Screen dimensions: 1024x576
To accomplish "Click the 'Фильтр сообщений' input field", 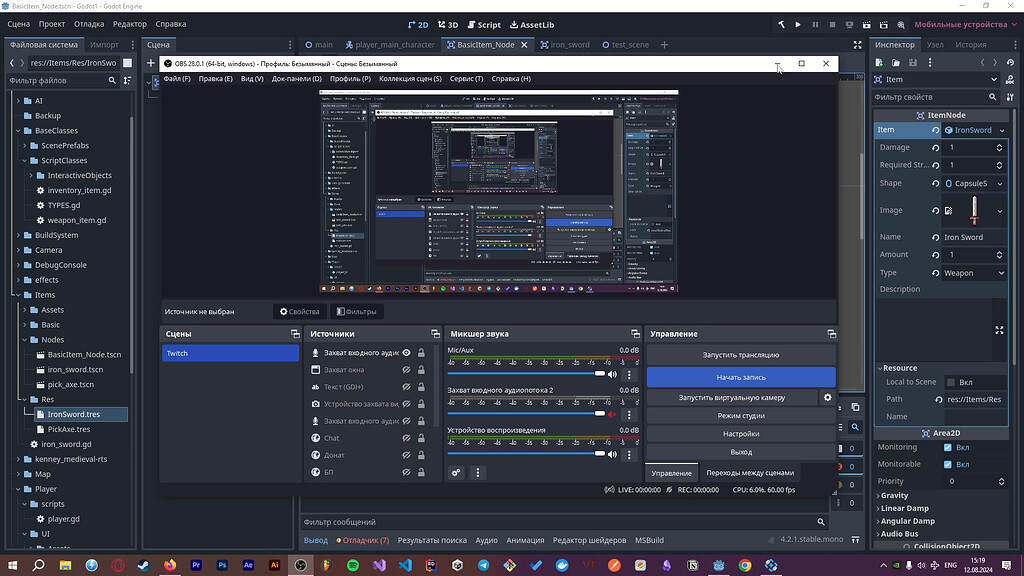I will (x=560, y=521).
